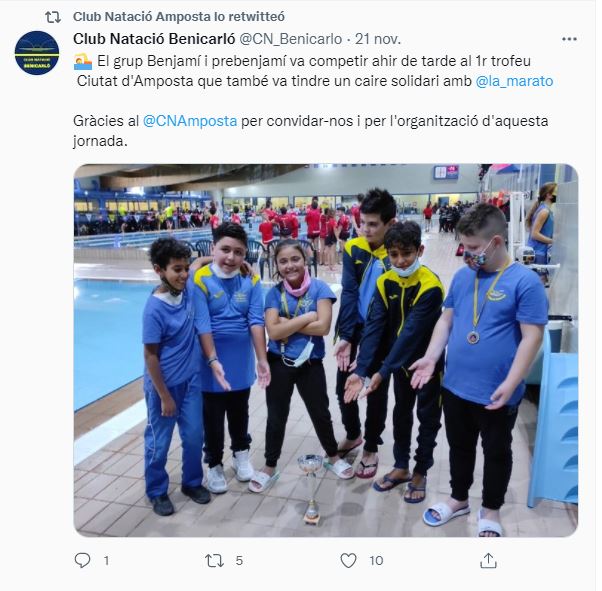Open the @CN_Benicarlo handle

click(x=291, y=39)
